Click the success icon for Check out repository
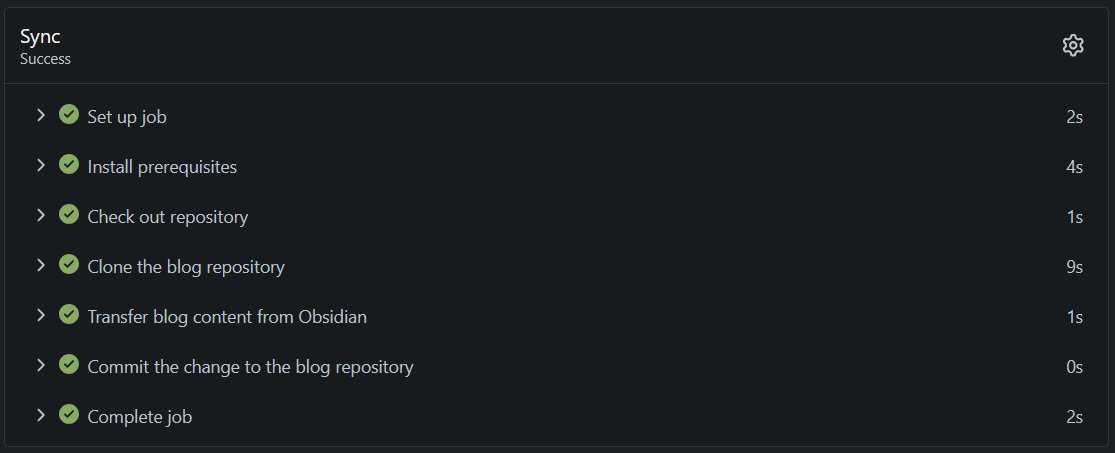1115x453 pixels. click(x=69, y=215)
